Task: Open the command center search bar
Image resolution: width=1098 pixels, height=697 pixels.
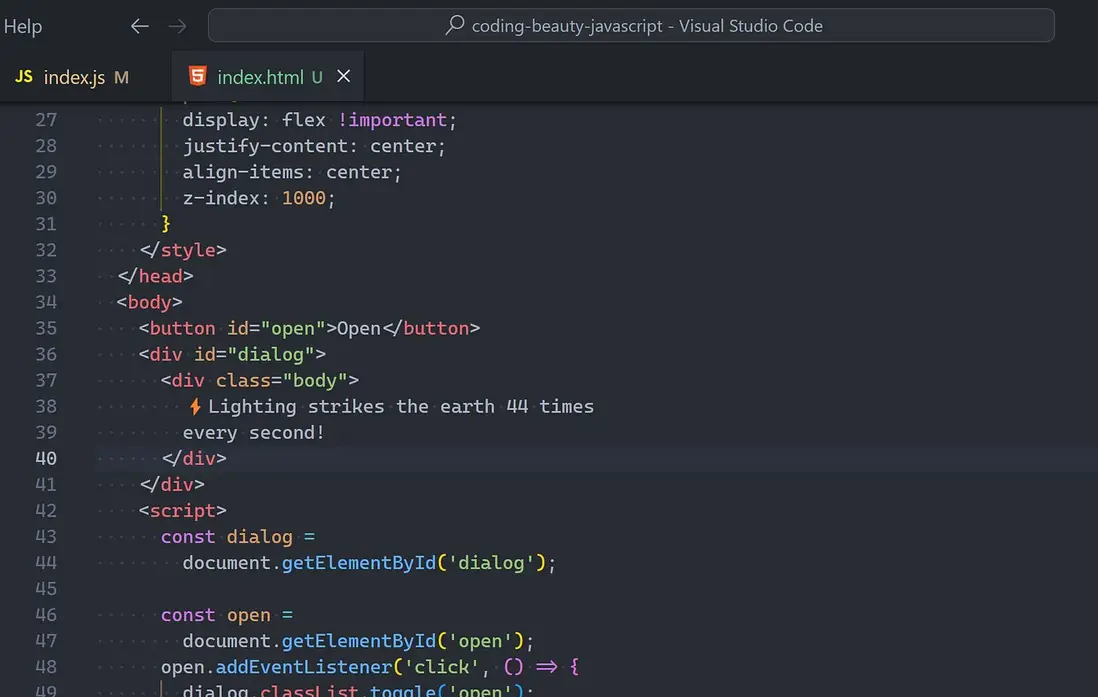Action: pyautogui.click(x=630, y=25)
